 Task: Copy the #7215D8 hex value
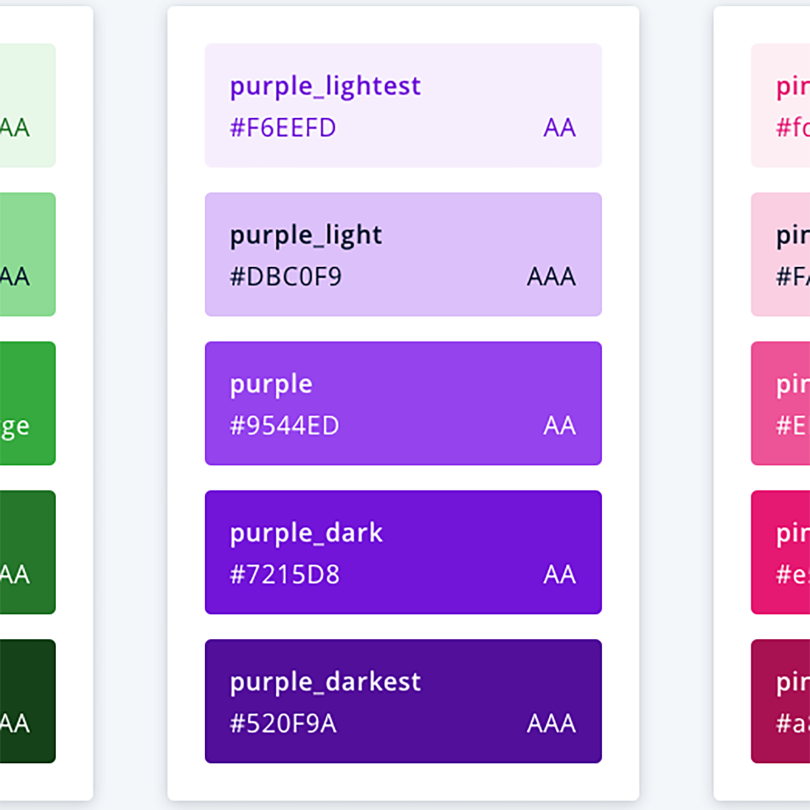[285, 575]
